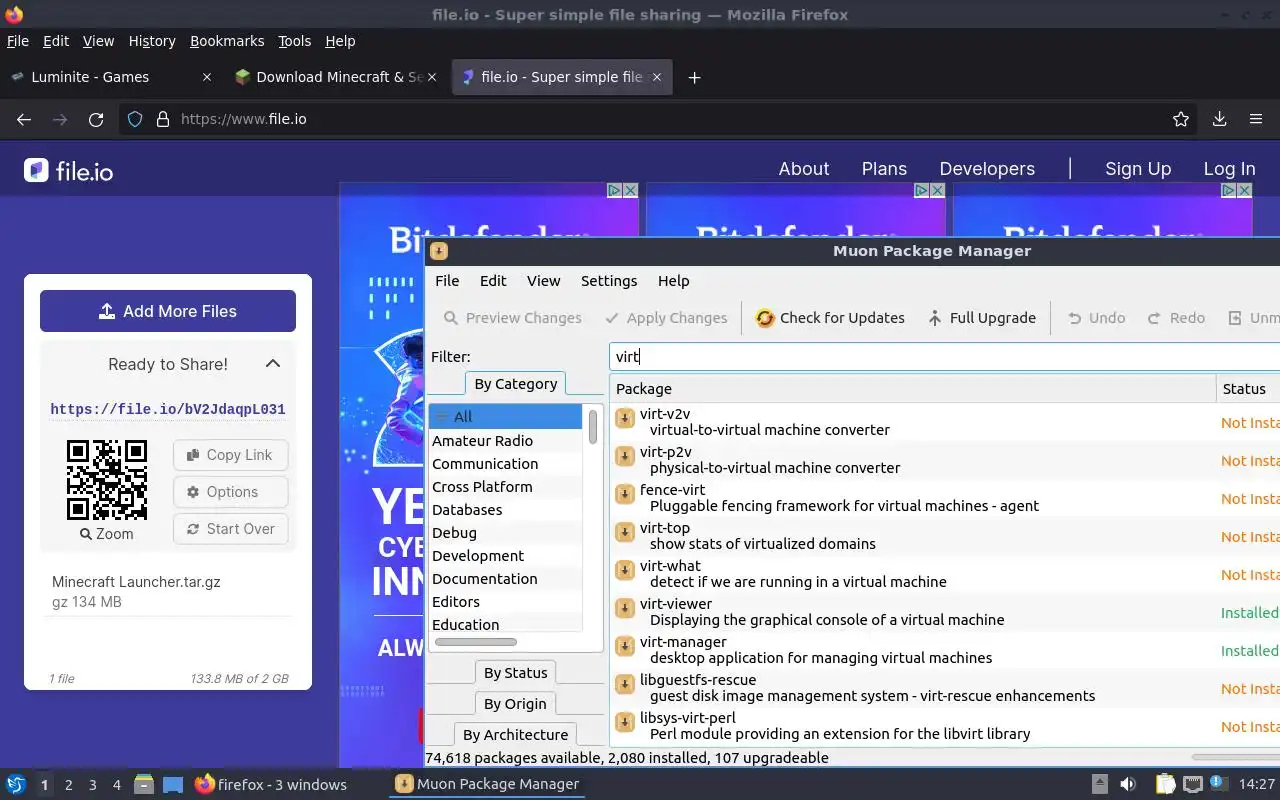Click the site padlock security icon
1280x800 pixels.
tap(163, 119)
